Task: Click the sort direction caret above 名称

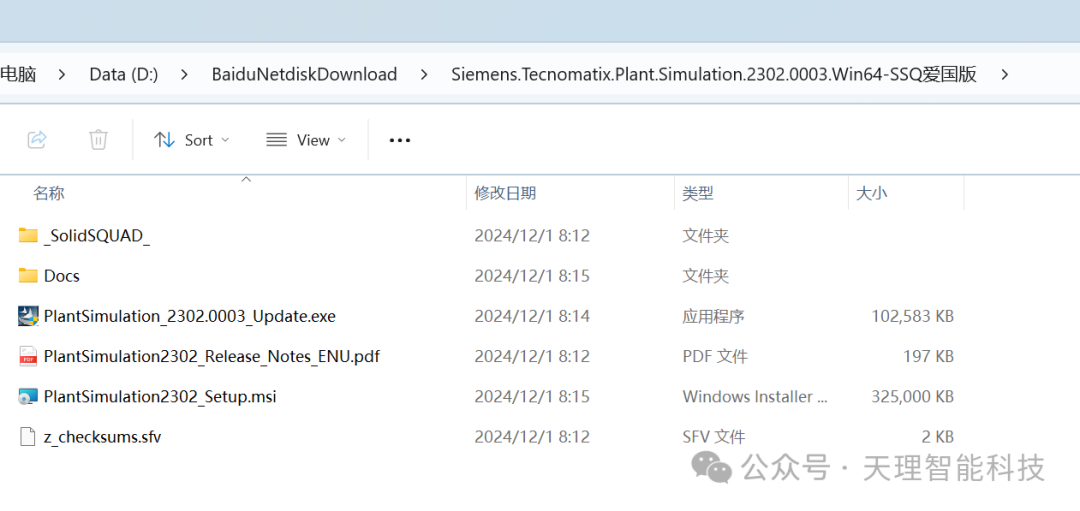Action: (246, 180)
